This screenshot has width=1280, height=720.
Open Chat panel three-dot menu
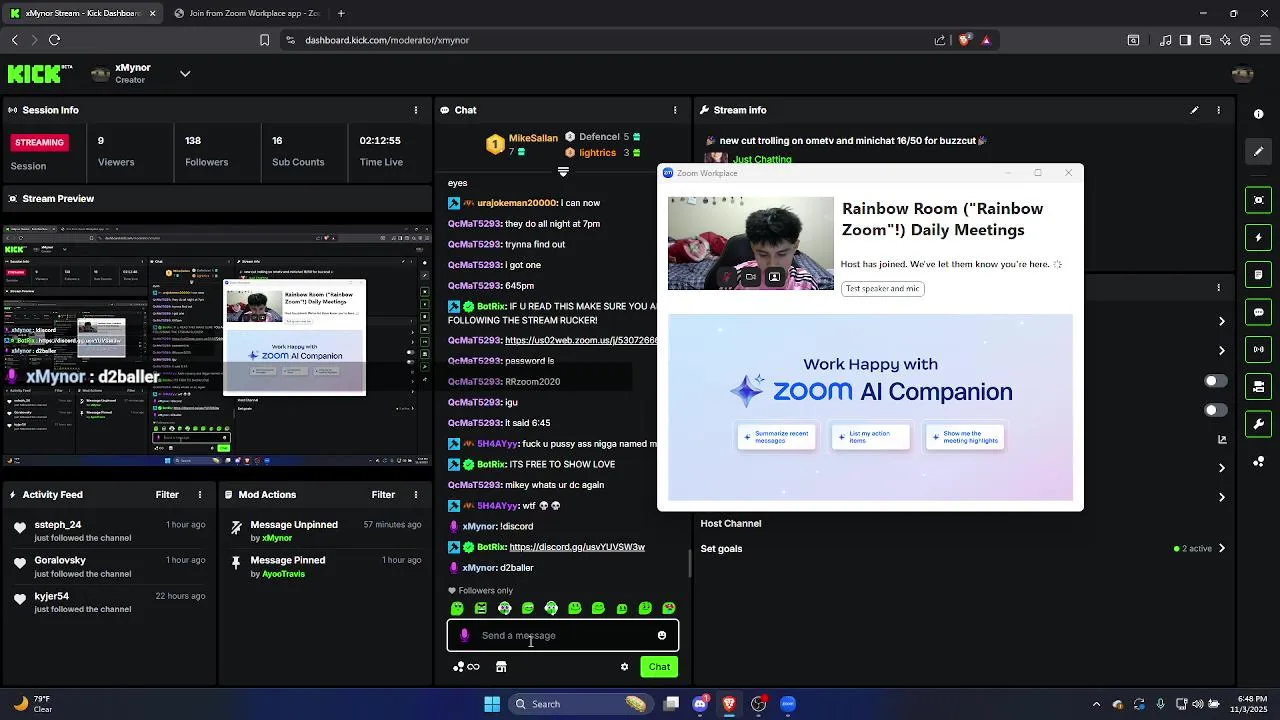(675, 110)
